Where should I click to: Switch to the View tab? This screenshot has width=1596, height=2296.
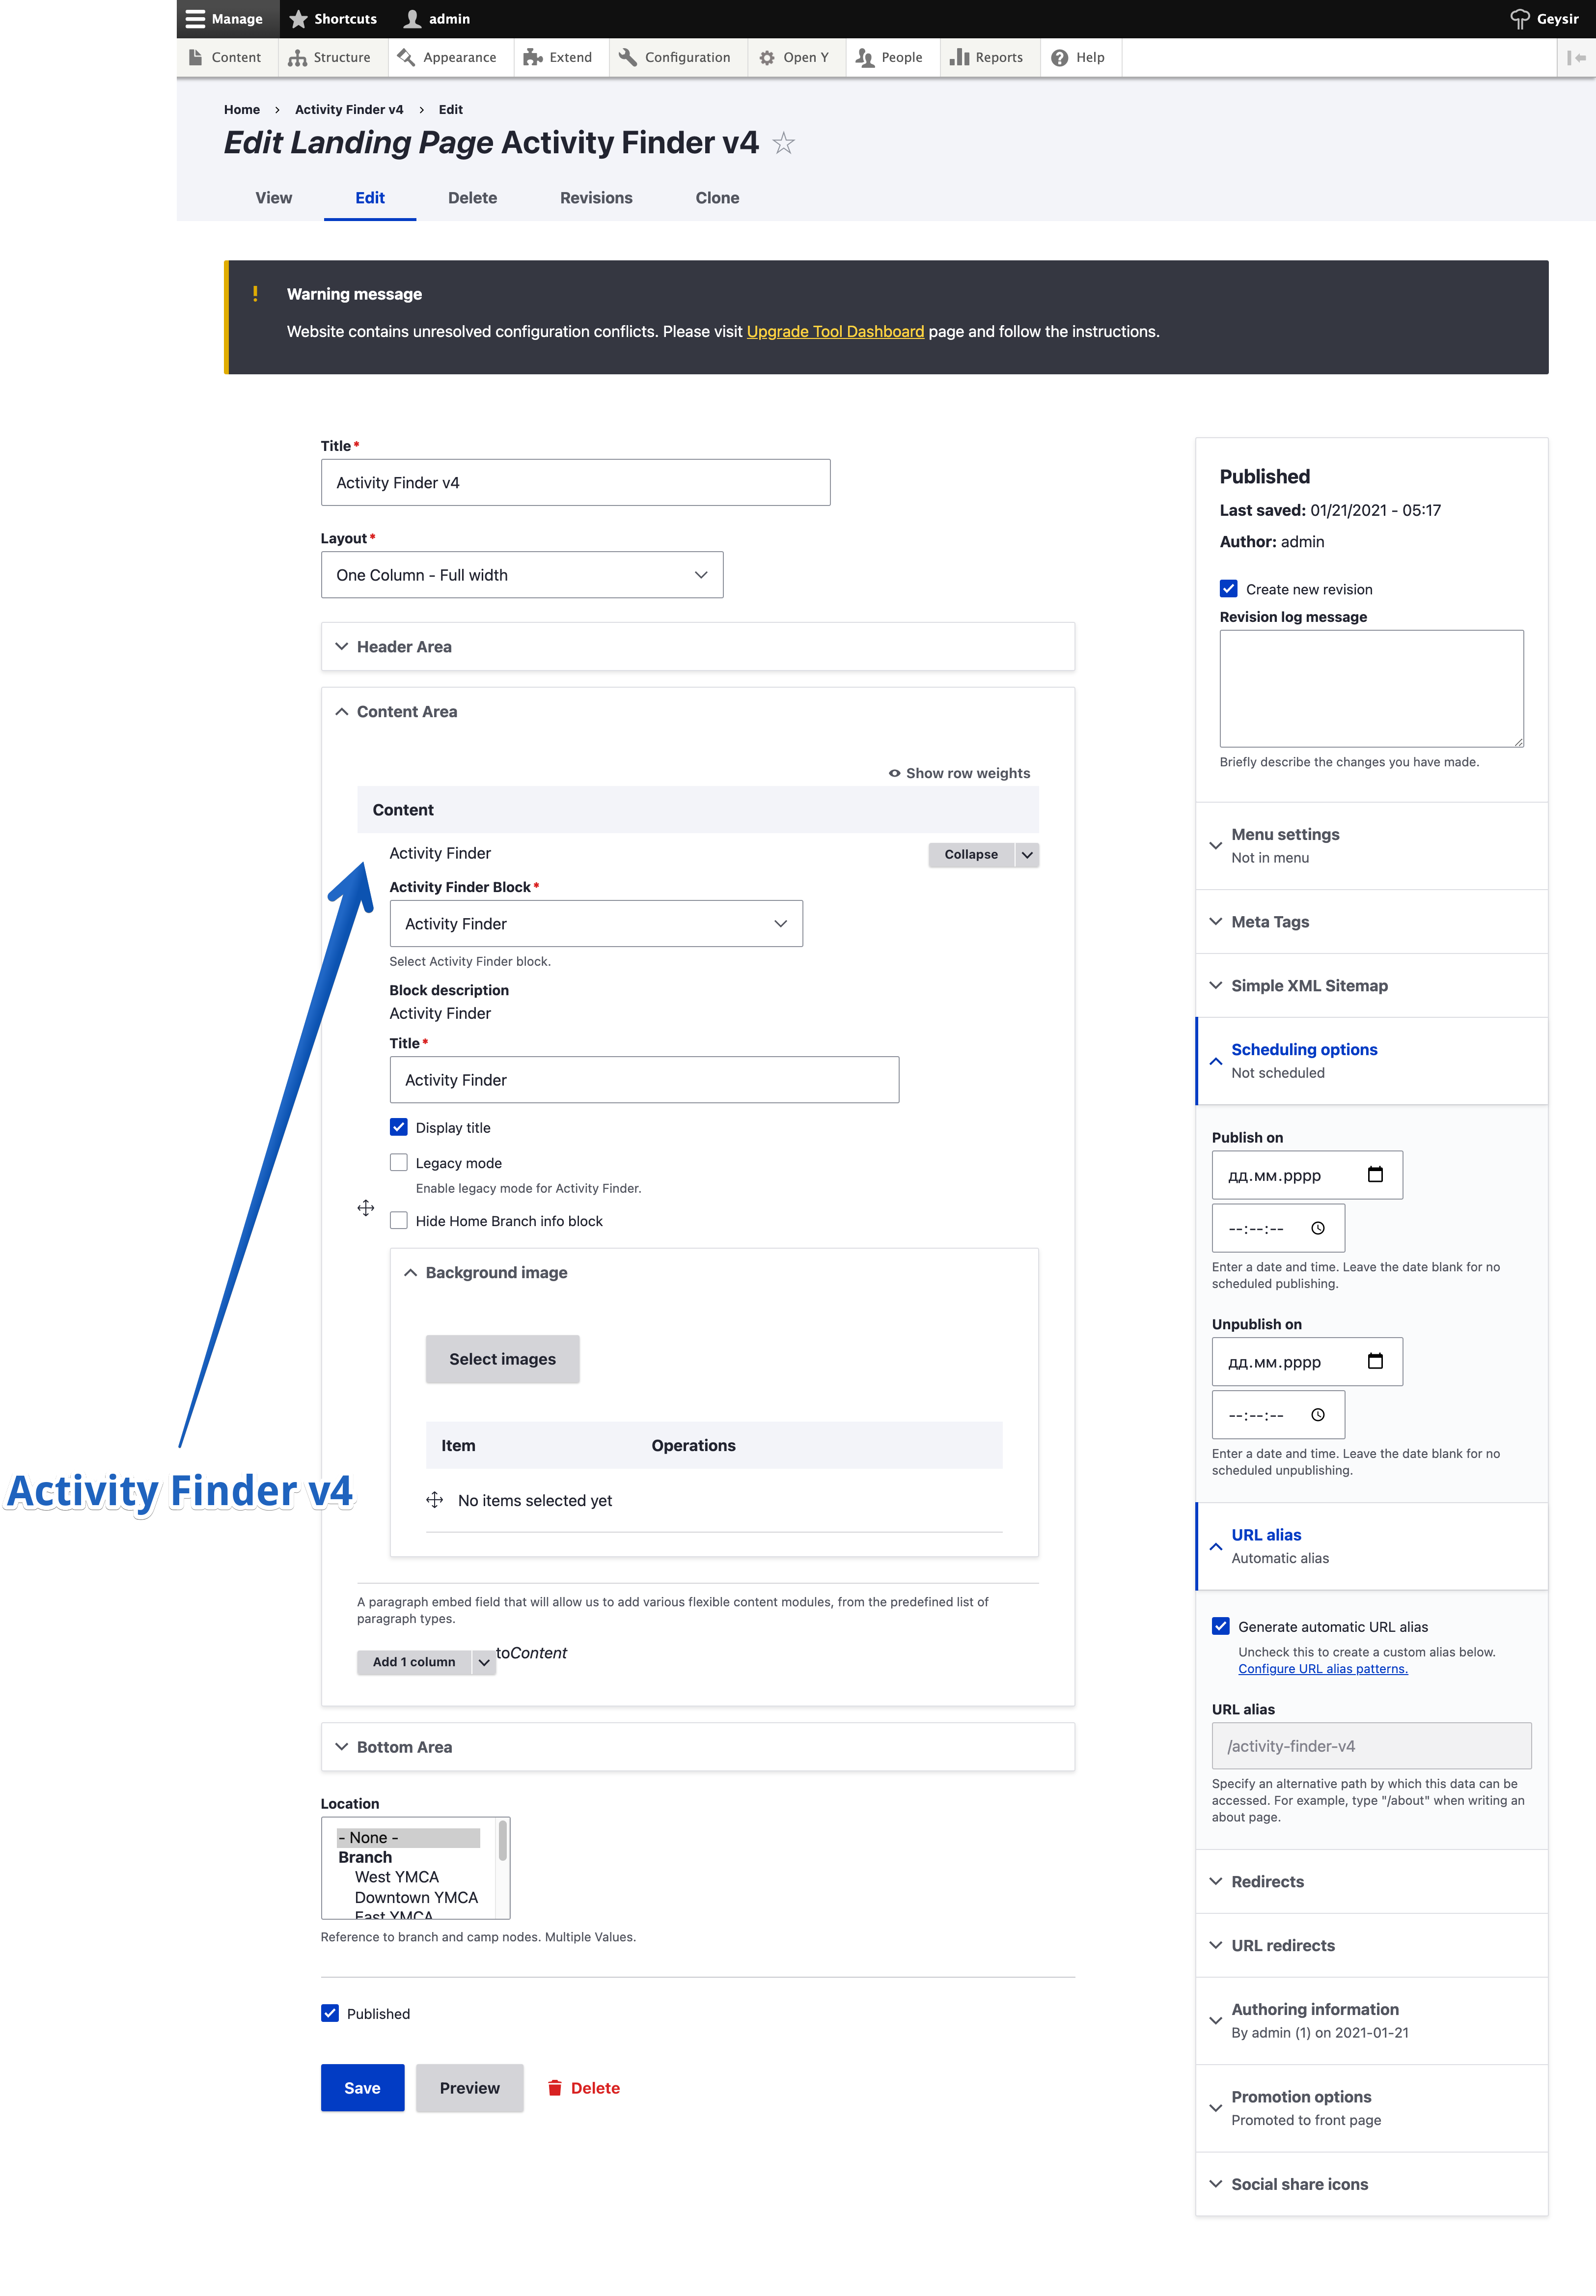(x=274, y=198)
